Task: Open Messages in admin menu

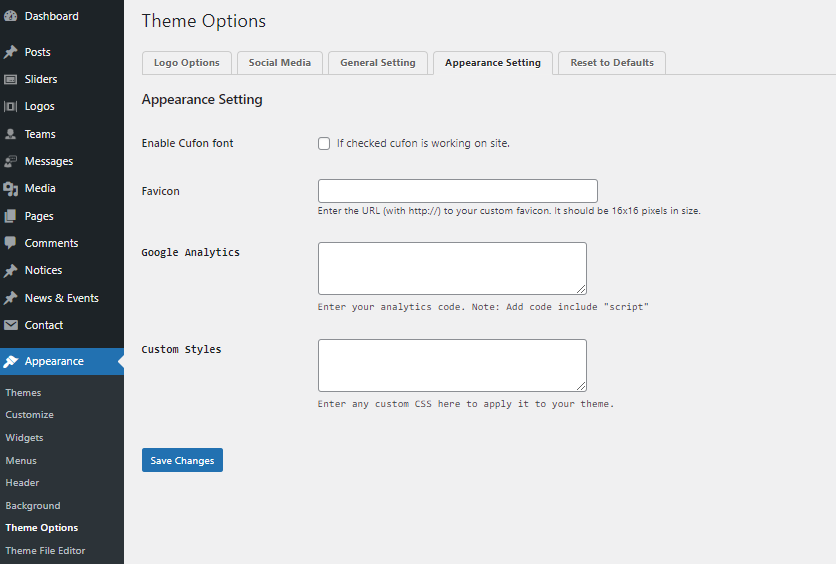Action: point(49,161)
